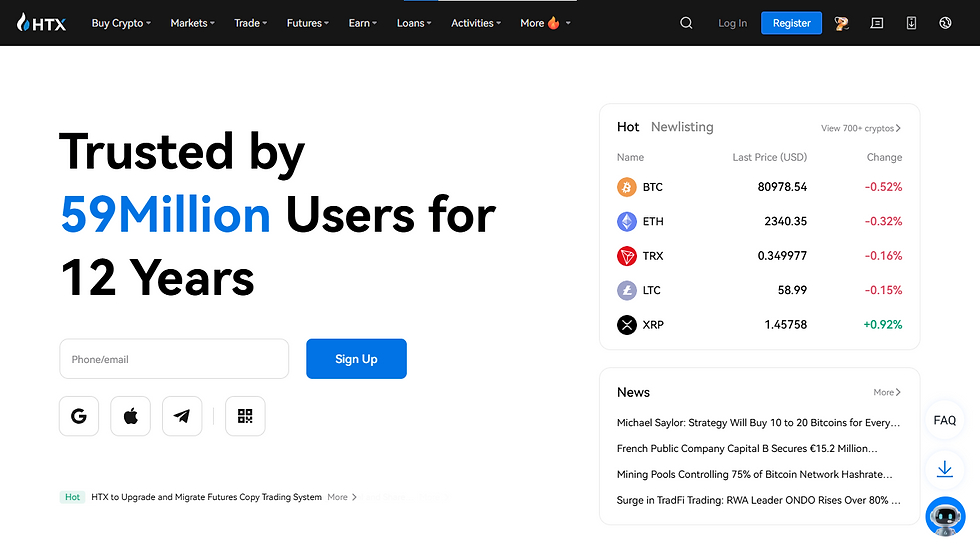
Task: Open the floating FAQ button
Action: tap(945, 420)
